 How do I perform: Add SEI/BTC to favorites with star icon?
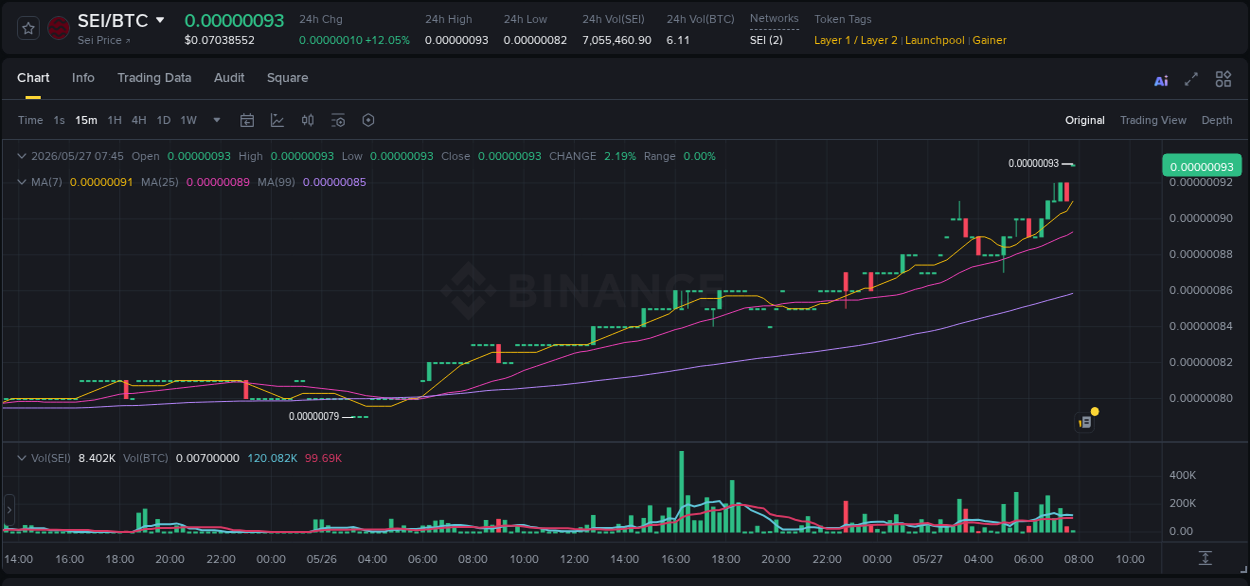tap(29, 28)
